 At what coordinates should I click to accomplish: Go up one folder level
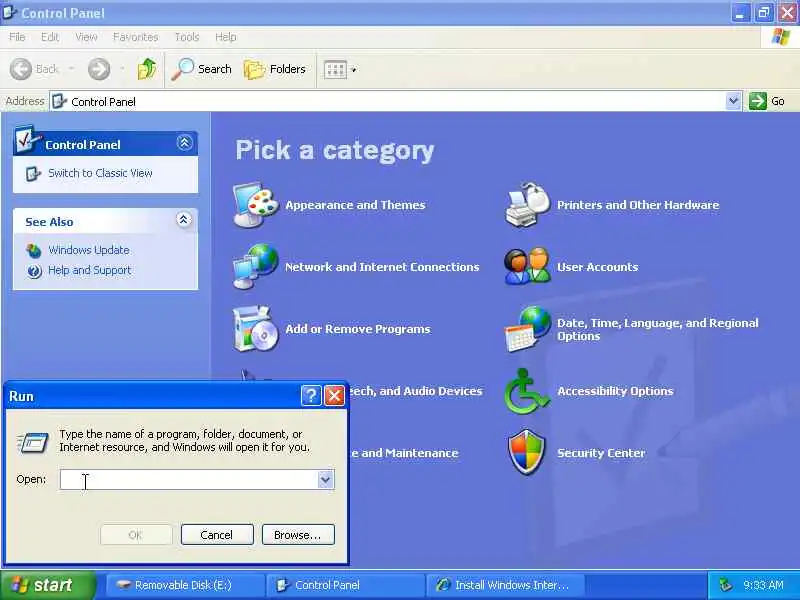[147, 69]
